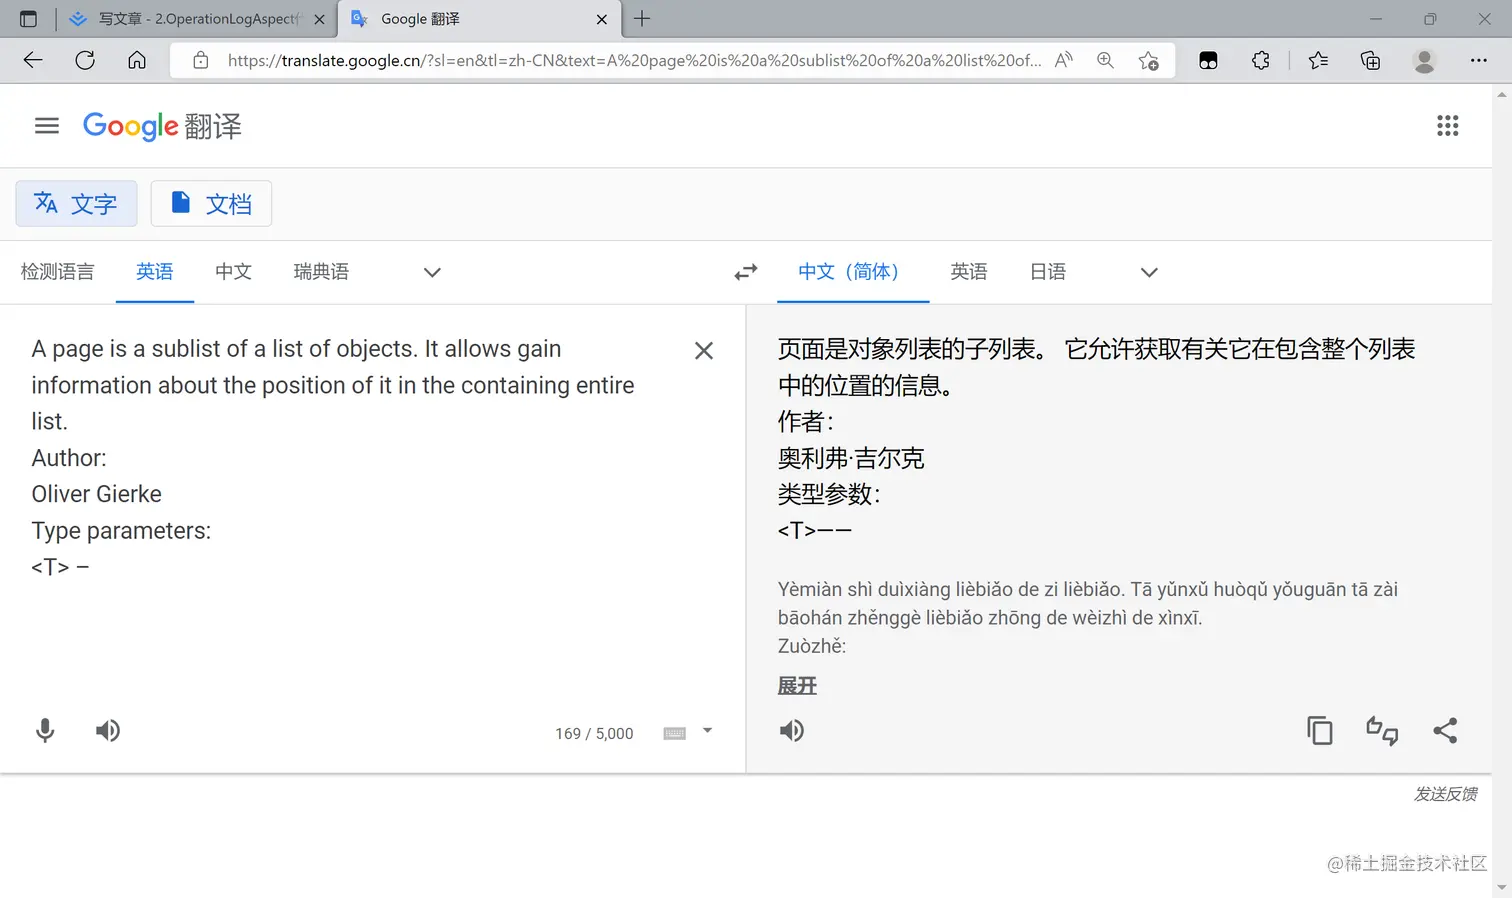
Task: Click the translated text 奥利弗·吉尔克
Action: pyautogui.click(x=851, y=458)
